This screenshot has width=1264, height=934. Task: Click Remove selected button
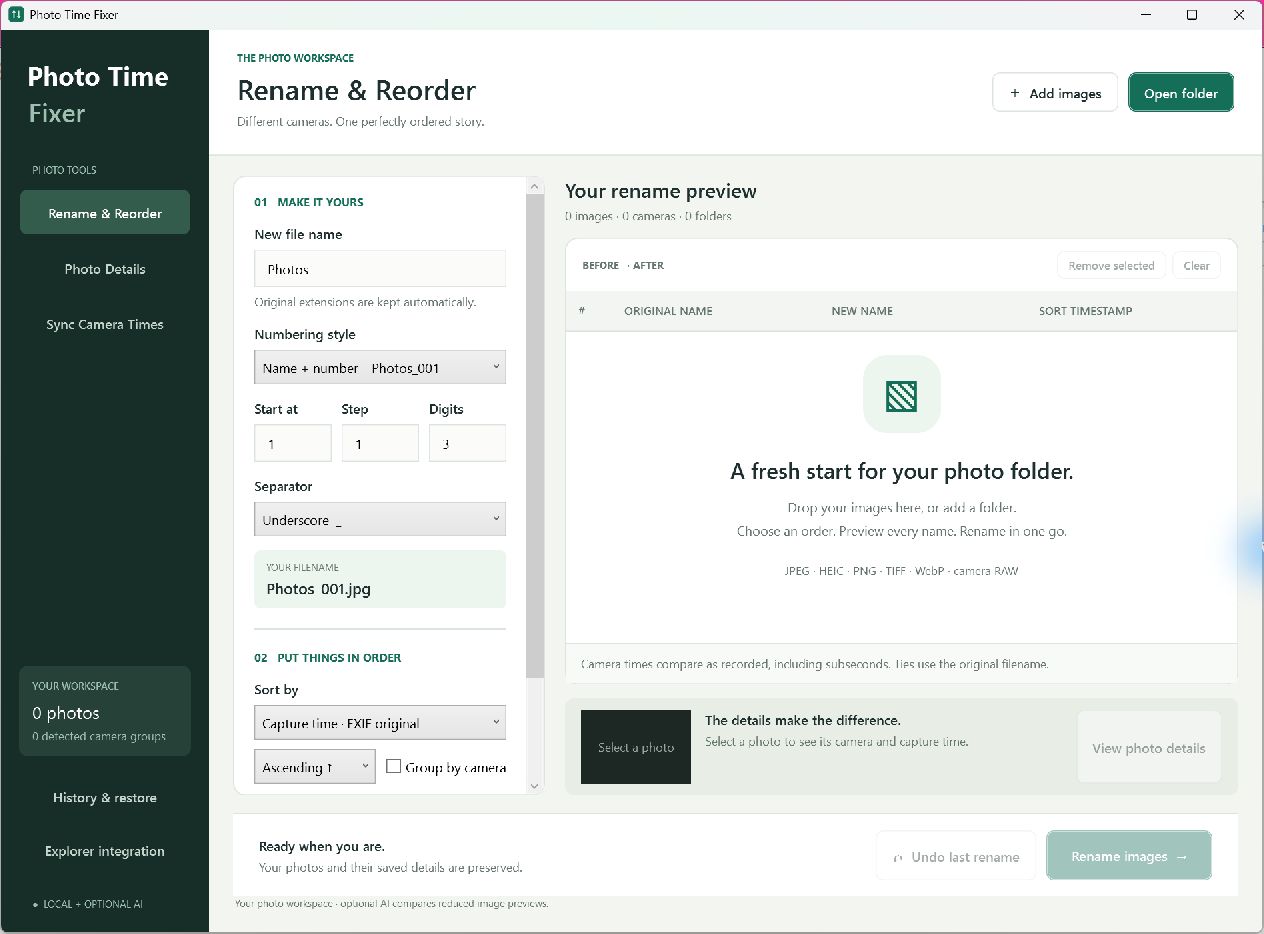(x=1111, y=265)
